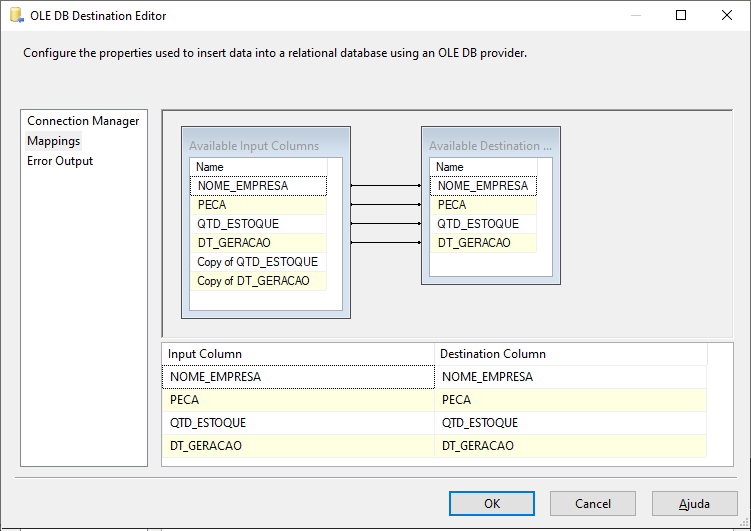Open Input Column cell DT_GERACAO in grid
751x531 pixels.
[298, 446]
